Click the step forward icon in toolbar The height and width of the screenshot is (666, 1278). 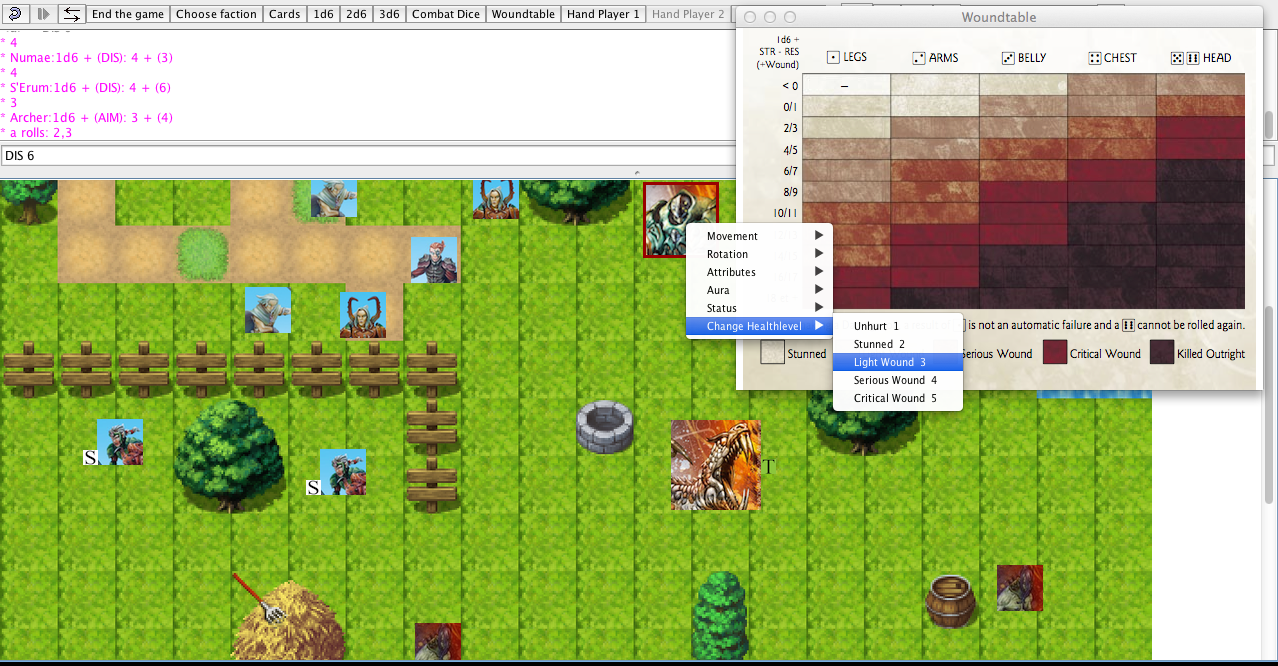43,14
